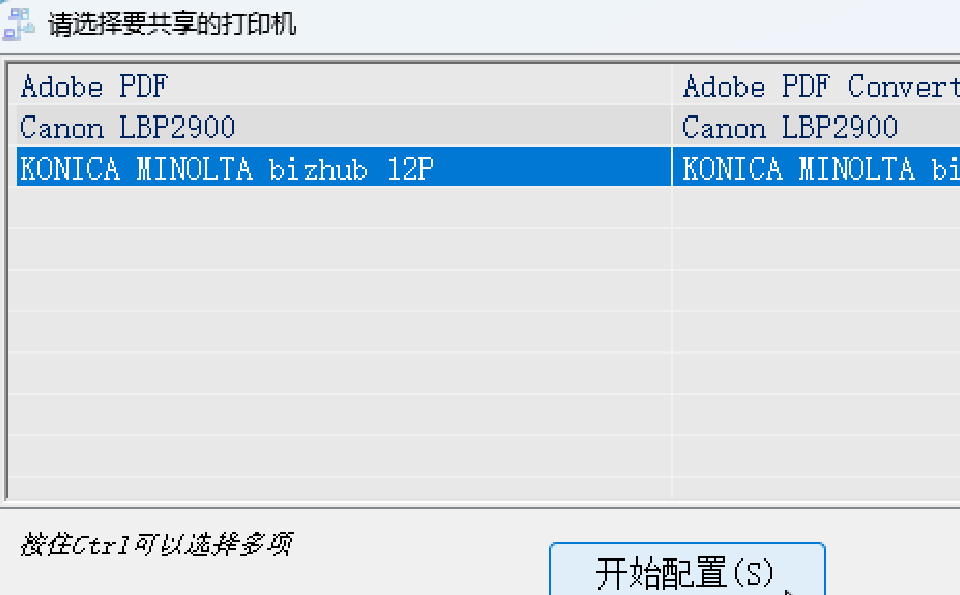Click the fifth row in the driver column
The height and width of the screenshot is (595, 960).
tap(815, 249)
